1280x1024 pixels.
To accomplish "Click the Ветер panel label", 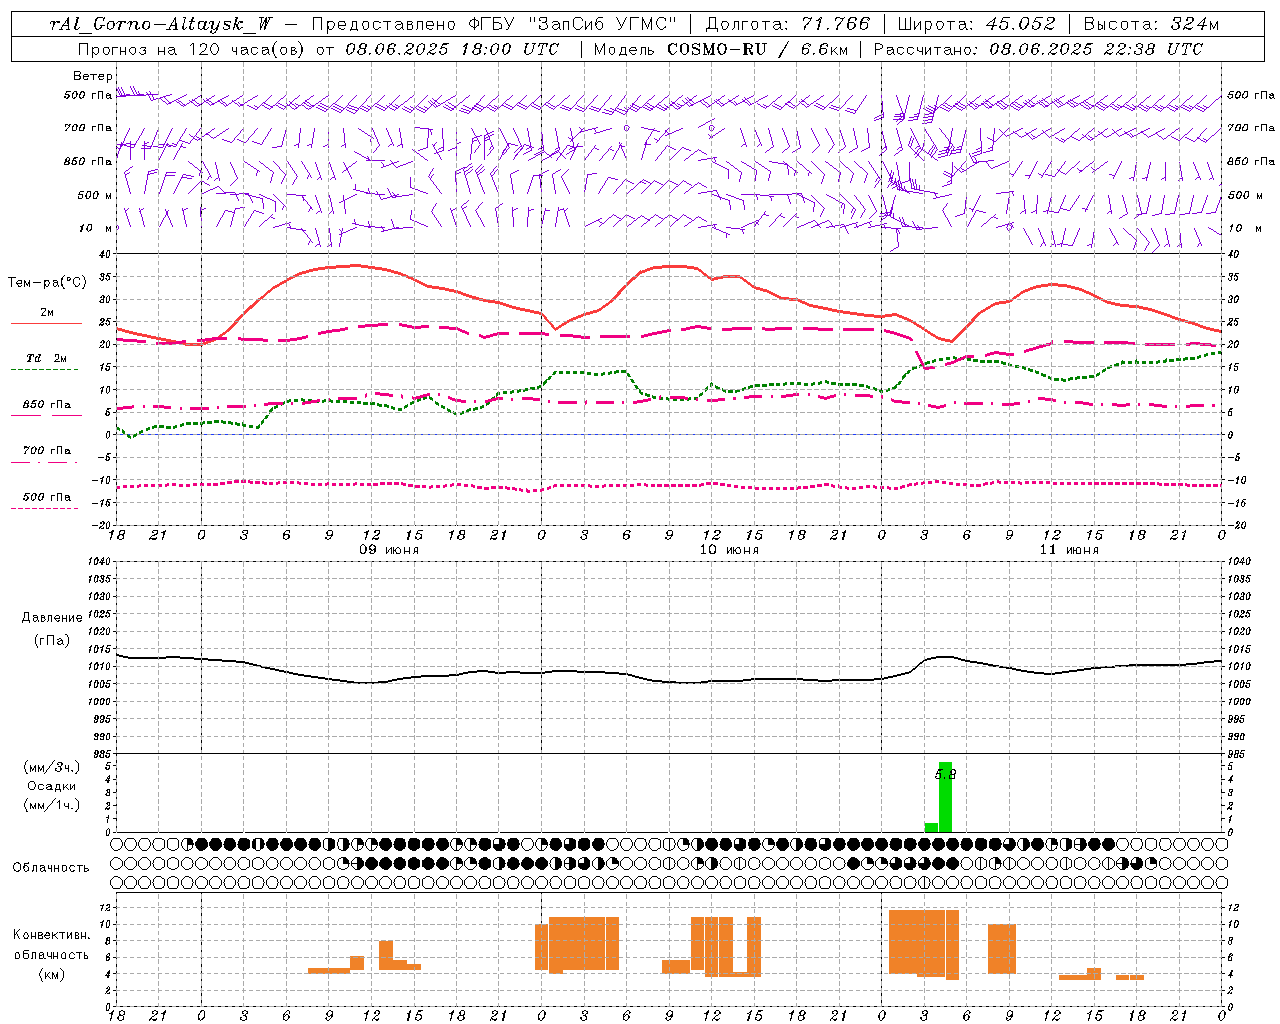I will [93, 76].
